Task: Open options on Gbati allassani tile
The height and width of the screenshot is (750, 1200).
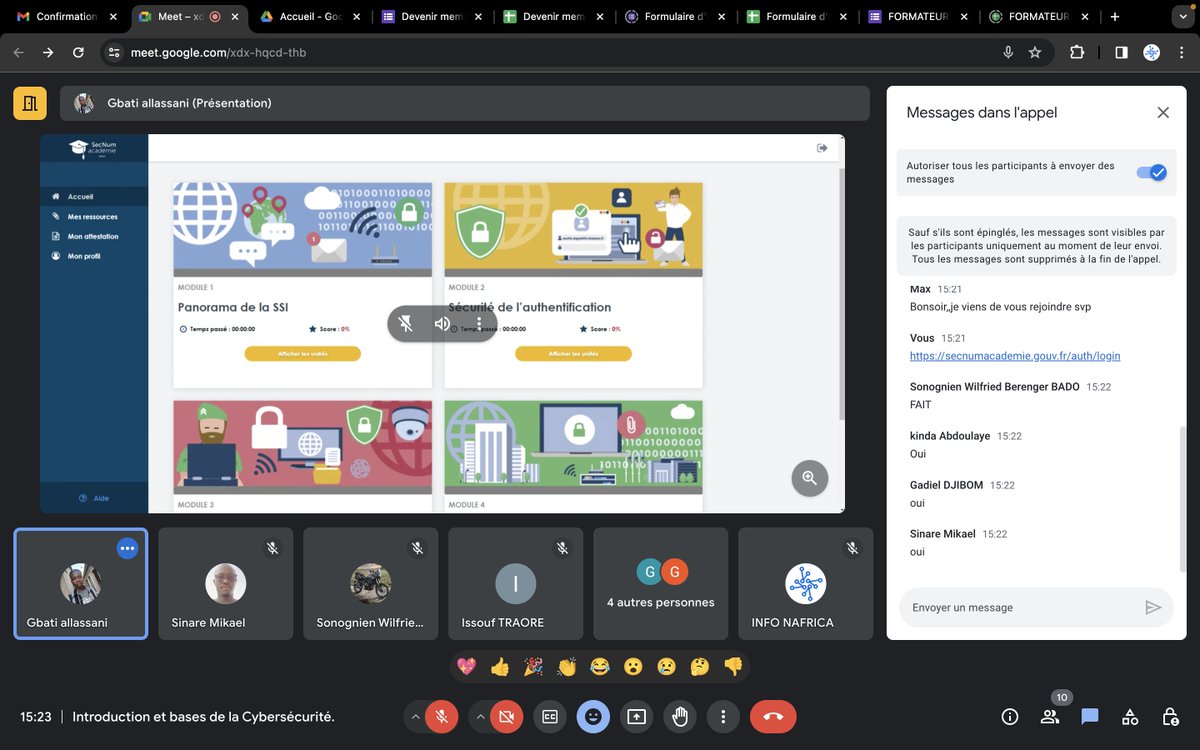Action: click(127, 548)
